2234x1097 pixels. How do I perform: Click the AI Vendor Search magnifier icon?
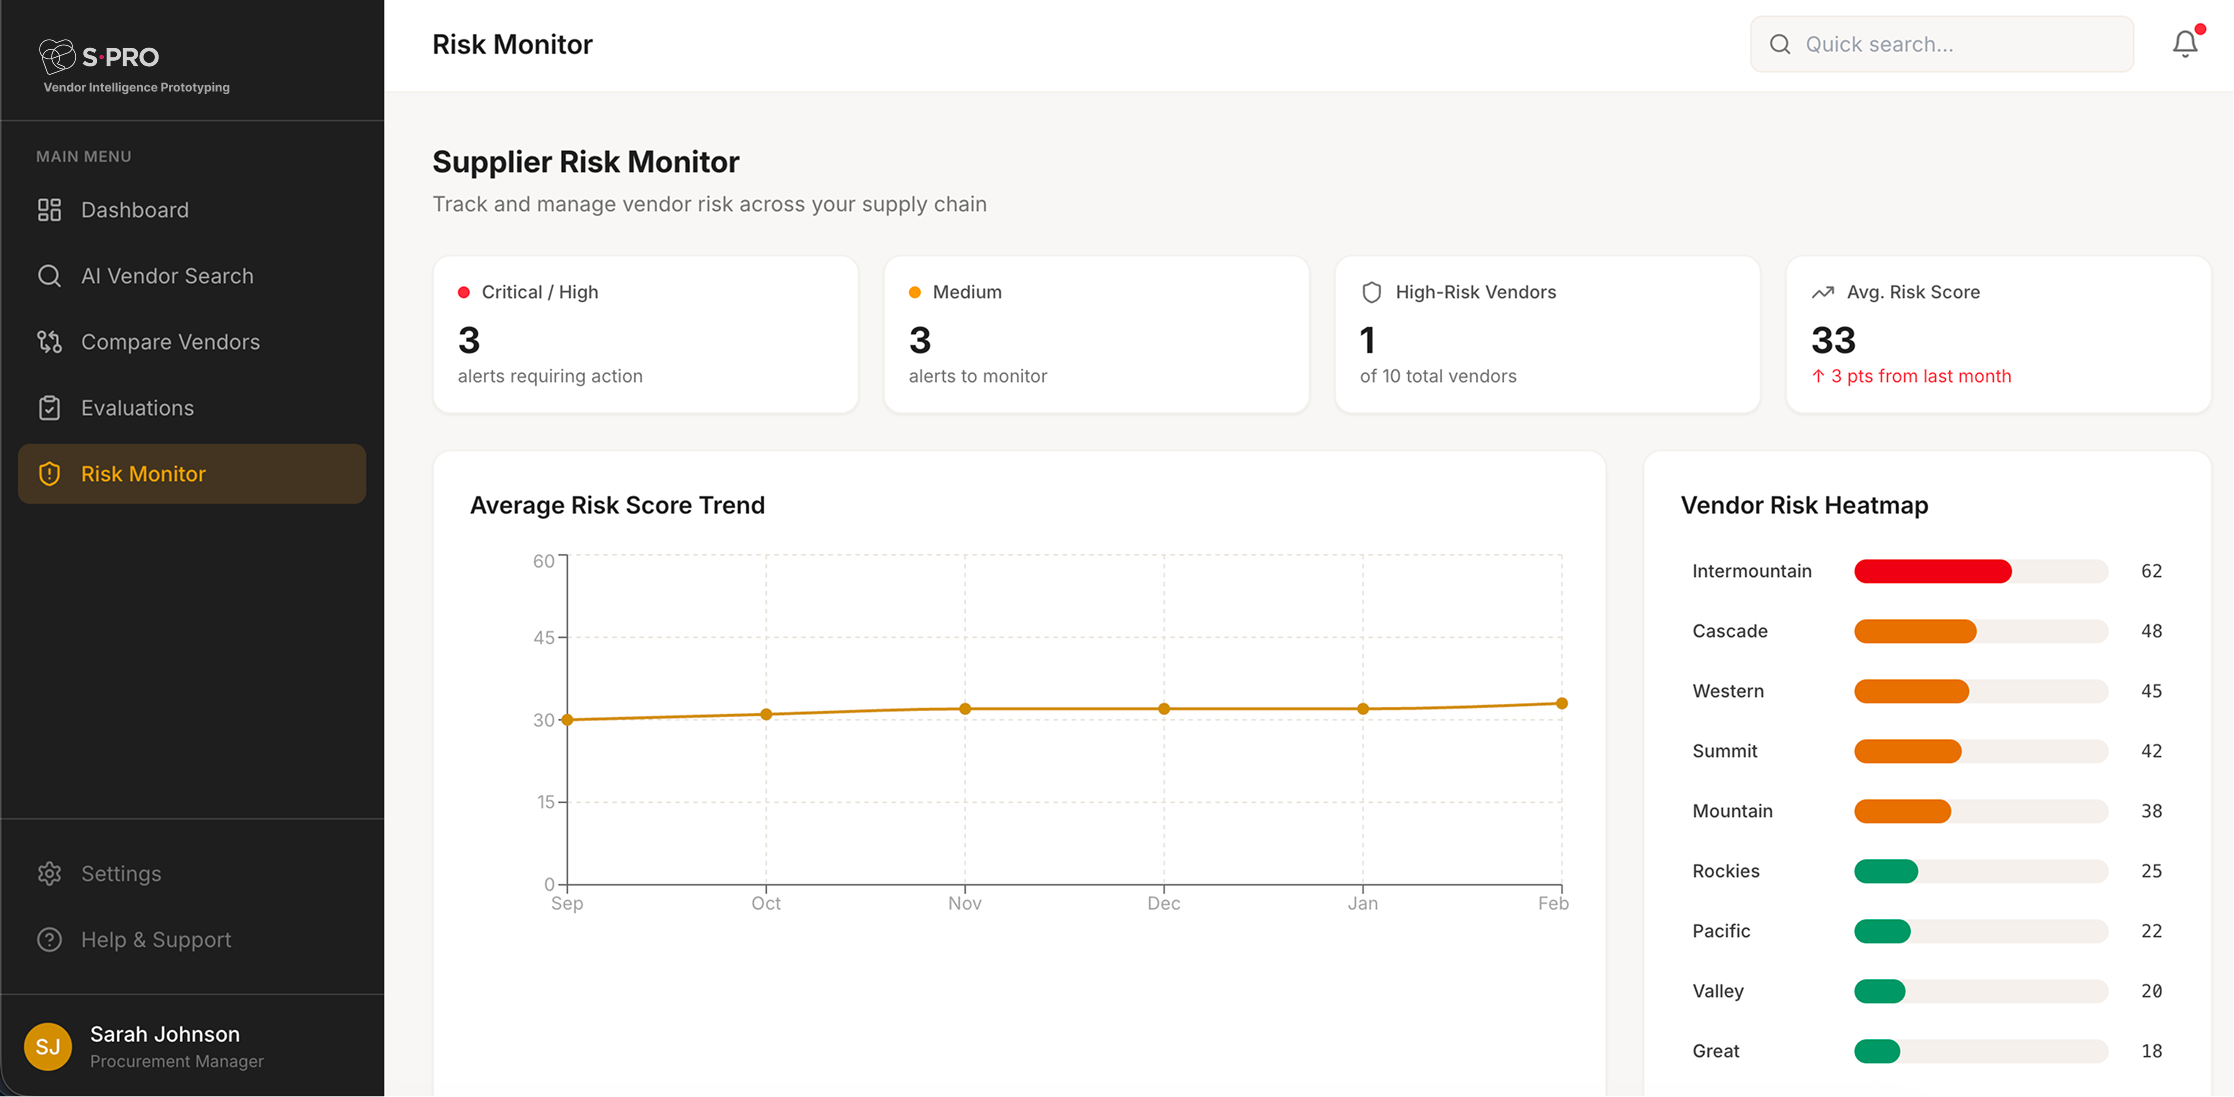pos(49,276)
